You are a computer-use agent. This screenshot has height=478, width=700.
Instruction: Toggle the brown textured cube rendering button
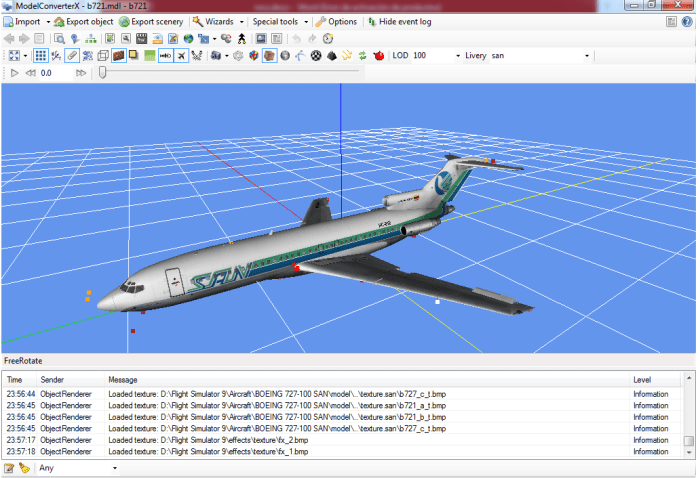point(269,56)
